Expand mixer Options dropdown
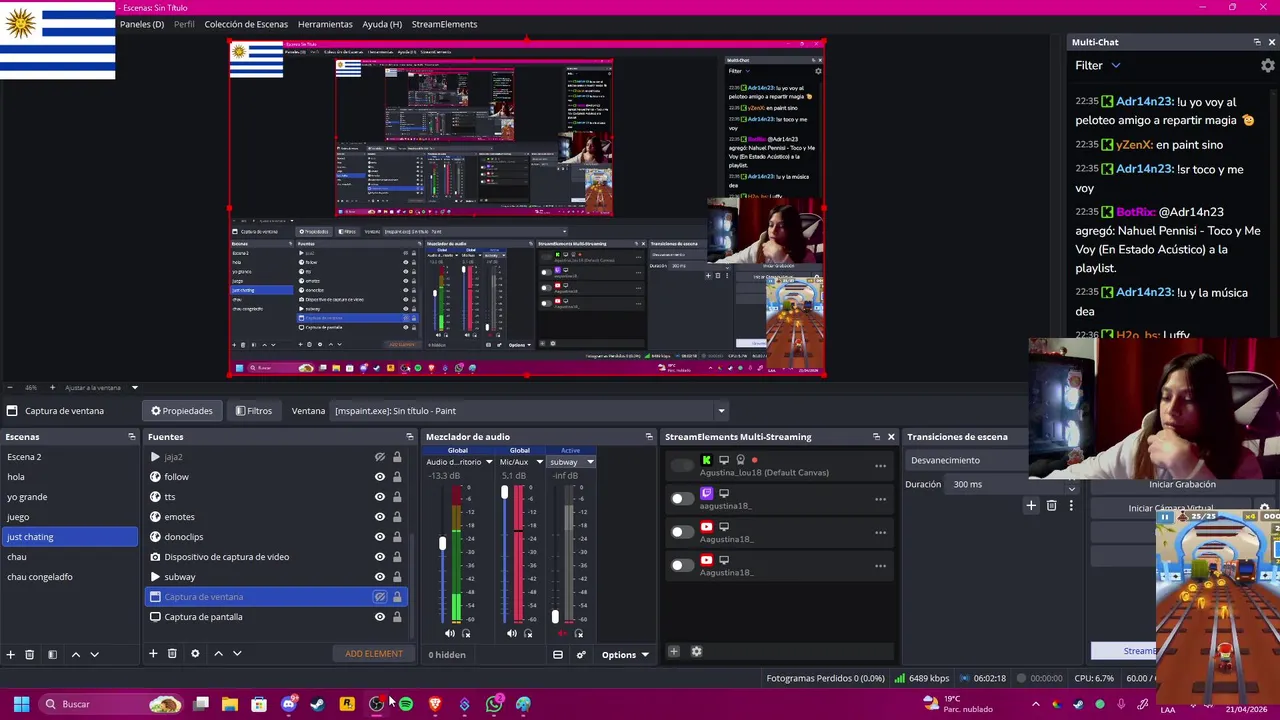Image resolution: width=1280 pixels, height=720 pixels. pos(625,655)
